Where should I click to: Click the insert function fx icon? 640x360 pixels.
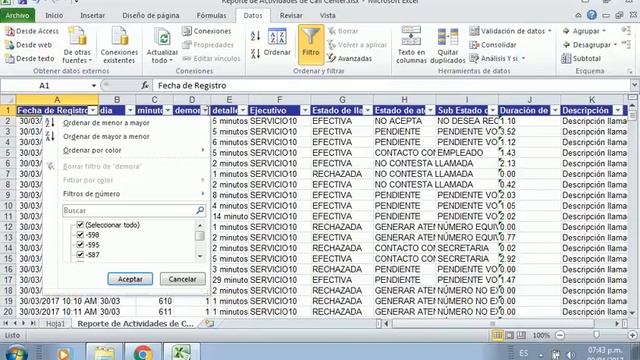coord(144,85)
